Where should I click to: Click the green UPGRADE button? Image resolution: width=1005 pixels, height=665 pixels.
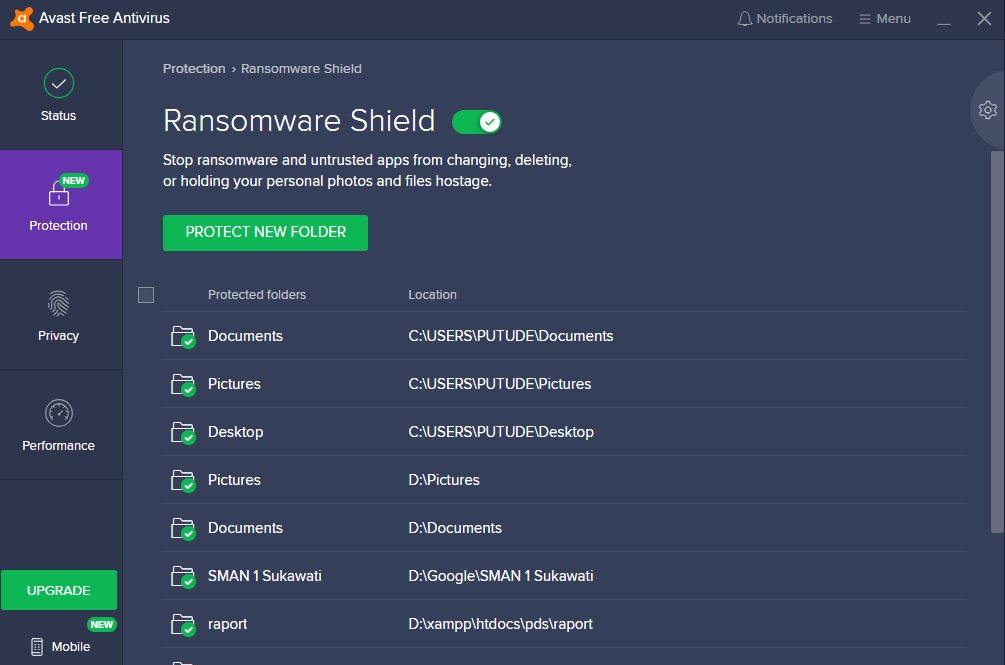pyautogui.click(x=59, y=590)
